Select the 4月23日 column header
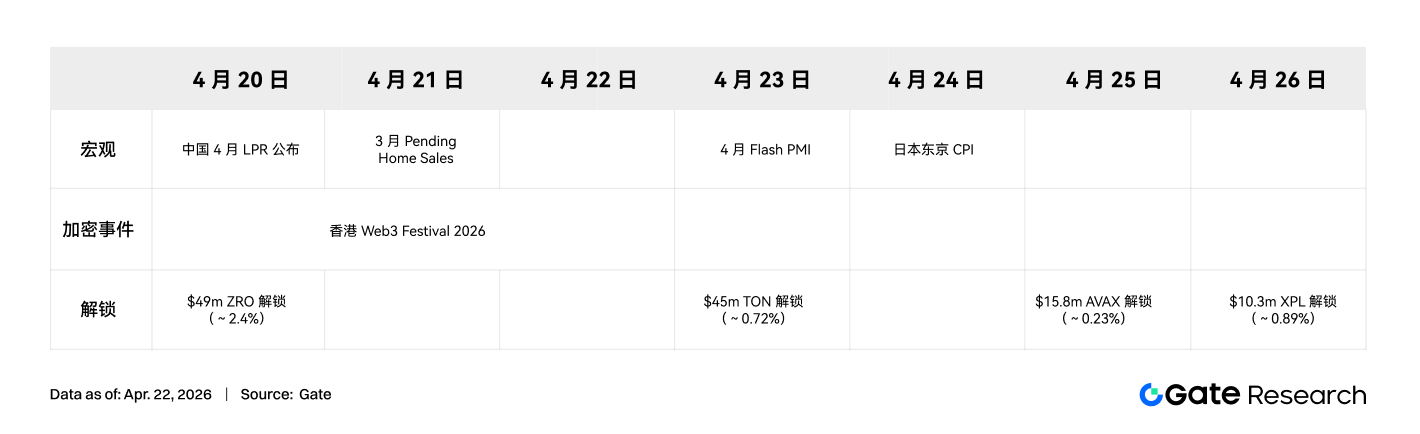The image size is (1420, 434). coord(762,80)
